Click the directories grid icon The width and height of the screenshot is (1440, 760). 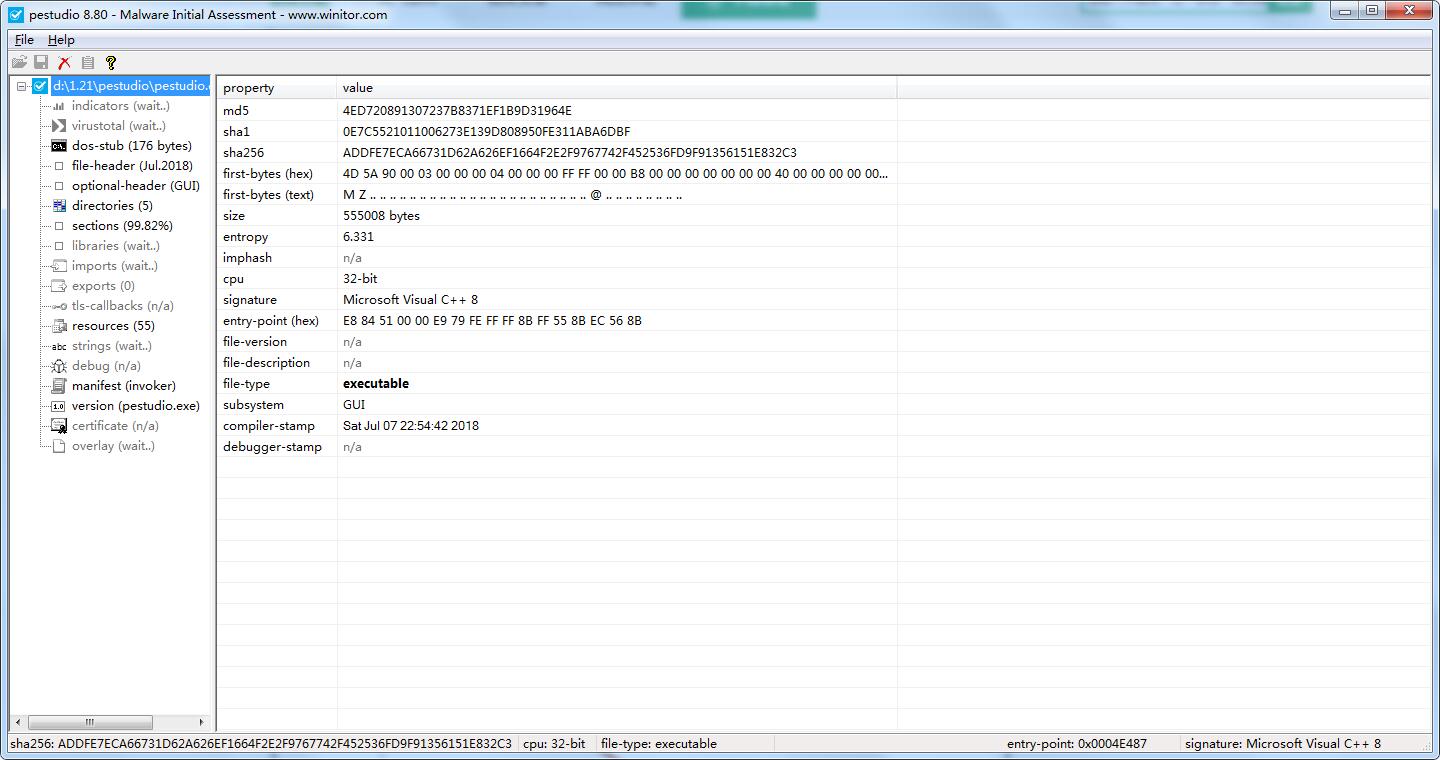[59, 206]
